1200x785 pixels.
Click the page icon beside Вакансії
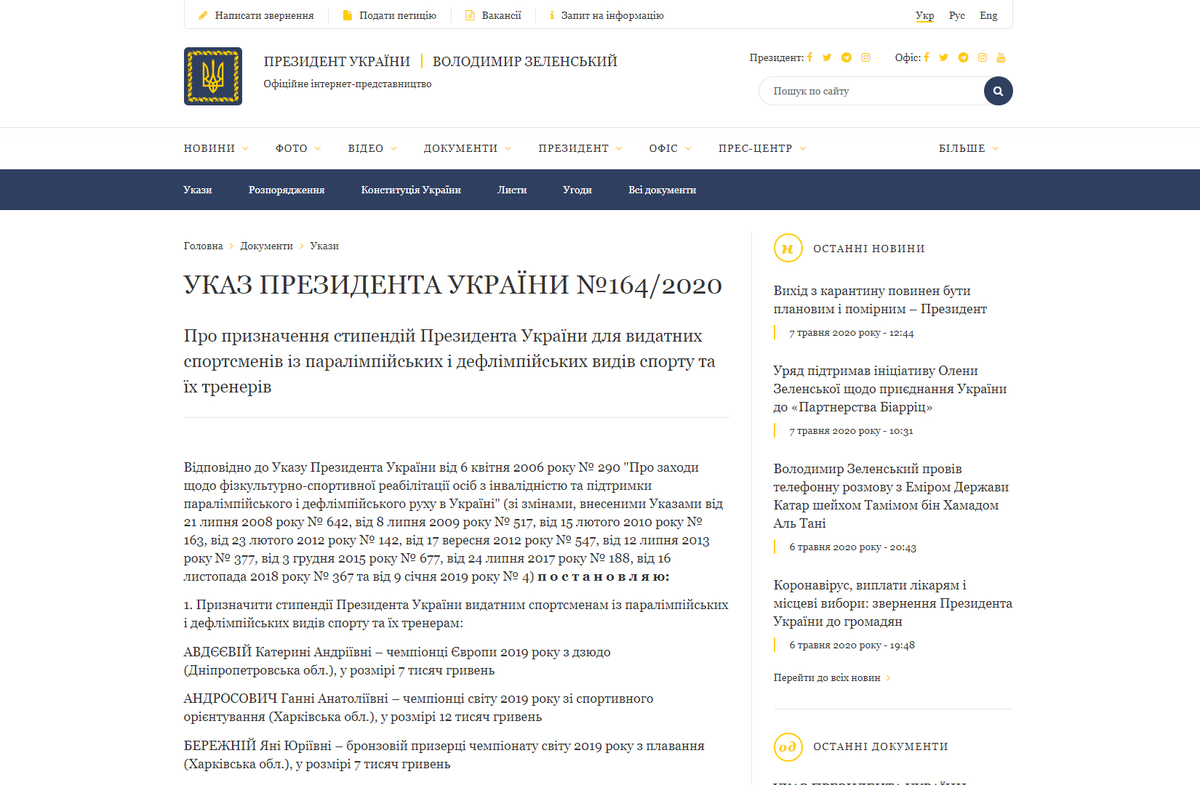tap(470, 16)
